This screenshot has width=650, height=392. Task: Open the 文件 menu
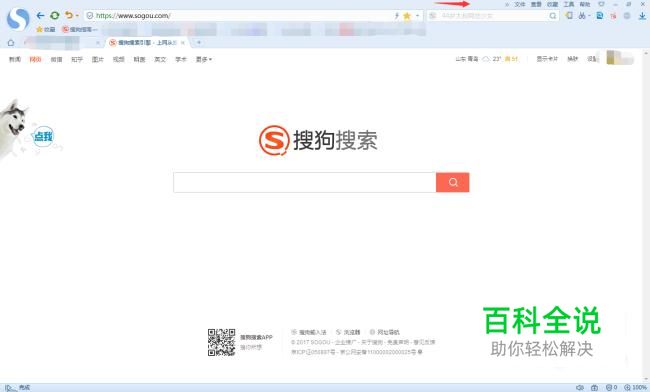pyautogui.click(x=519, y=4)
